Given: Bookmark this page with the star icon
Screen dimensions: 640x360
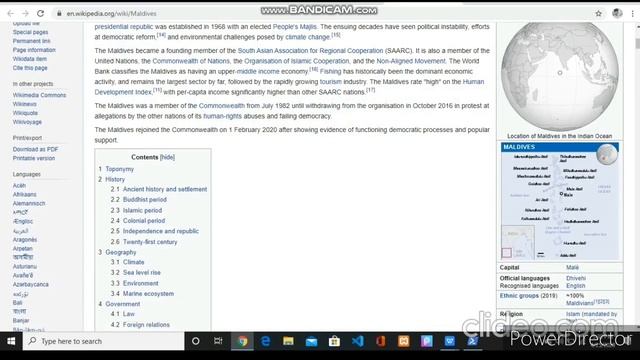Looking at the screenshot, I should point(598,13).
